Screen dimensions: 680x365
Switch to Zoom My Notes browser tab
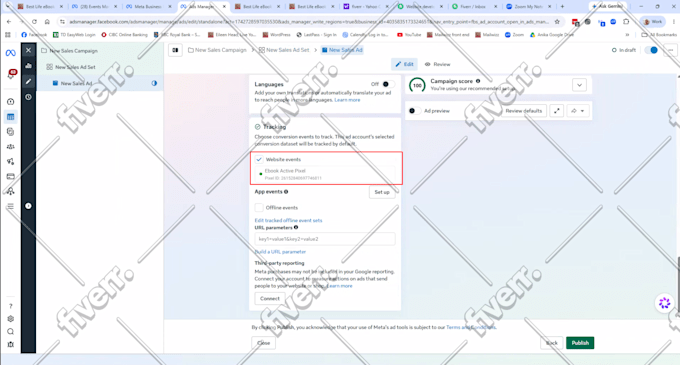click(x=528, y=7)
